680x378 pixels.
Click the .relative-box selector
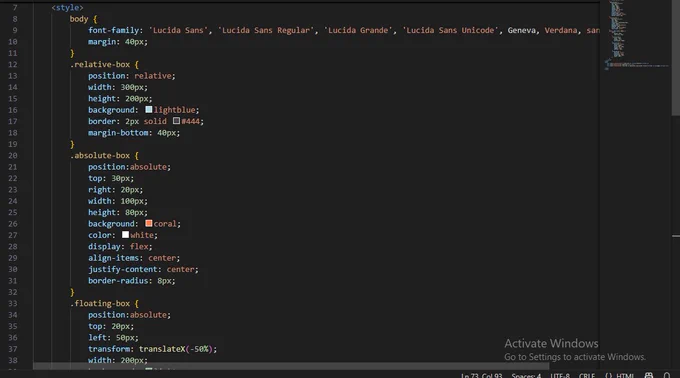[x=100, y=64]
